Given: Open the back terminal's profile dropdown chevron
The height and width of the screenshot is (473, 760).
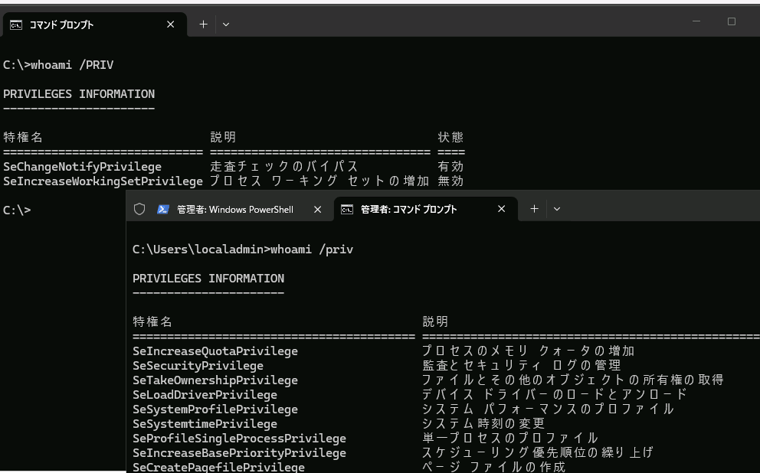Looking at the screenshot, I should tap(226, 24).
